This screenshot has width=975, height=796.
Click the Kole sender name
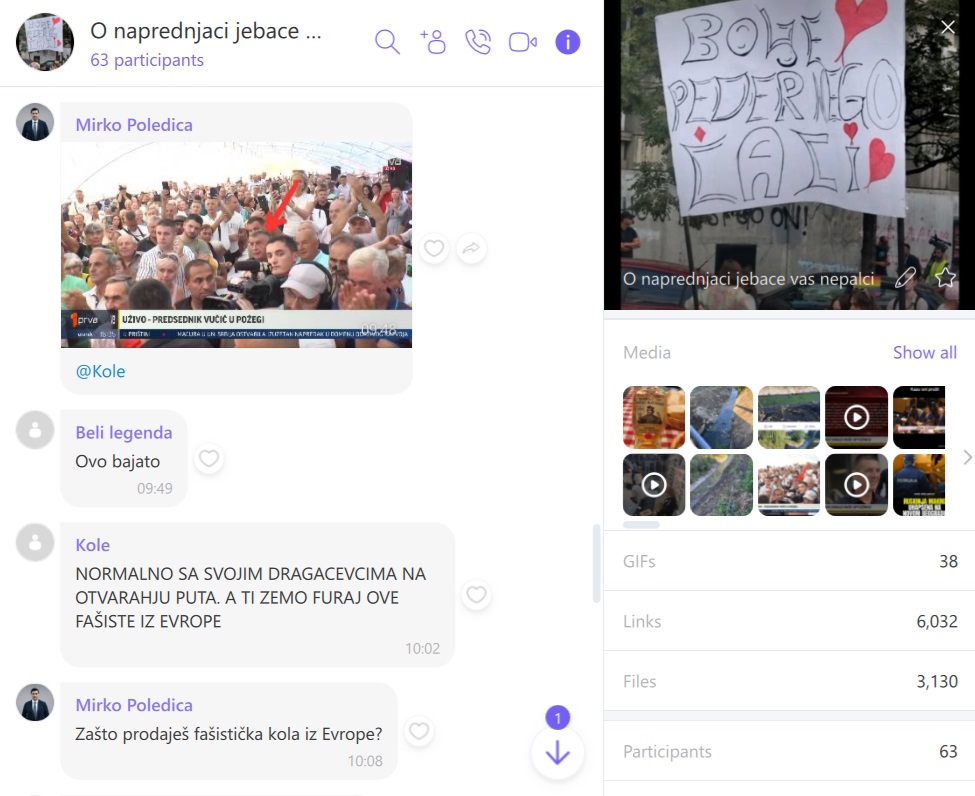93,545
